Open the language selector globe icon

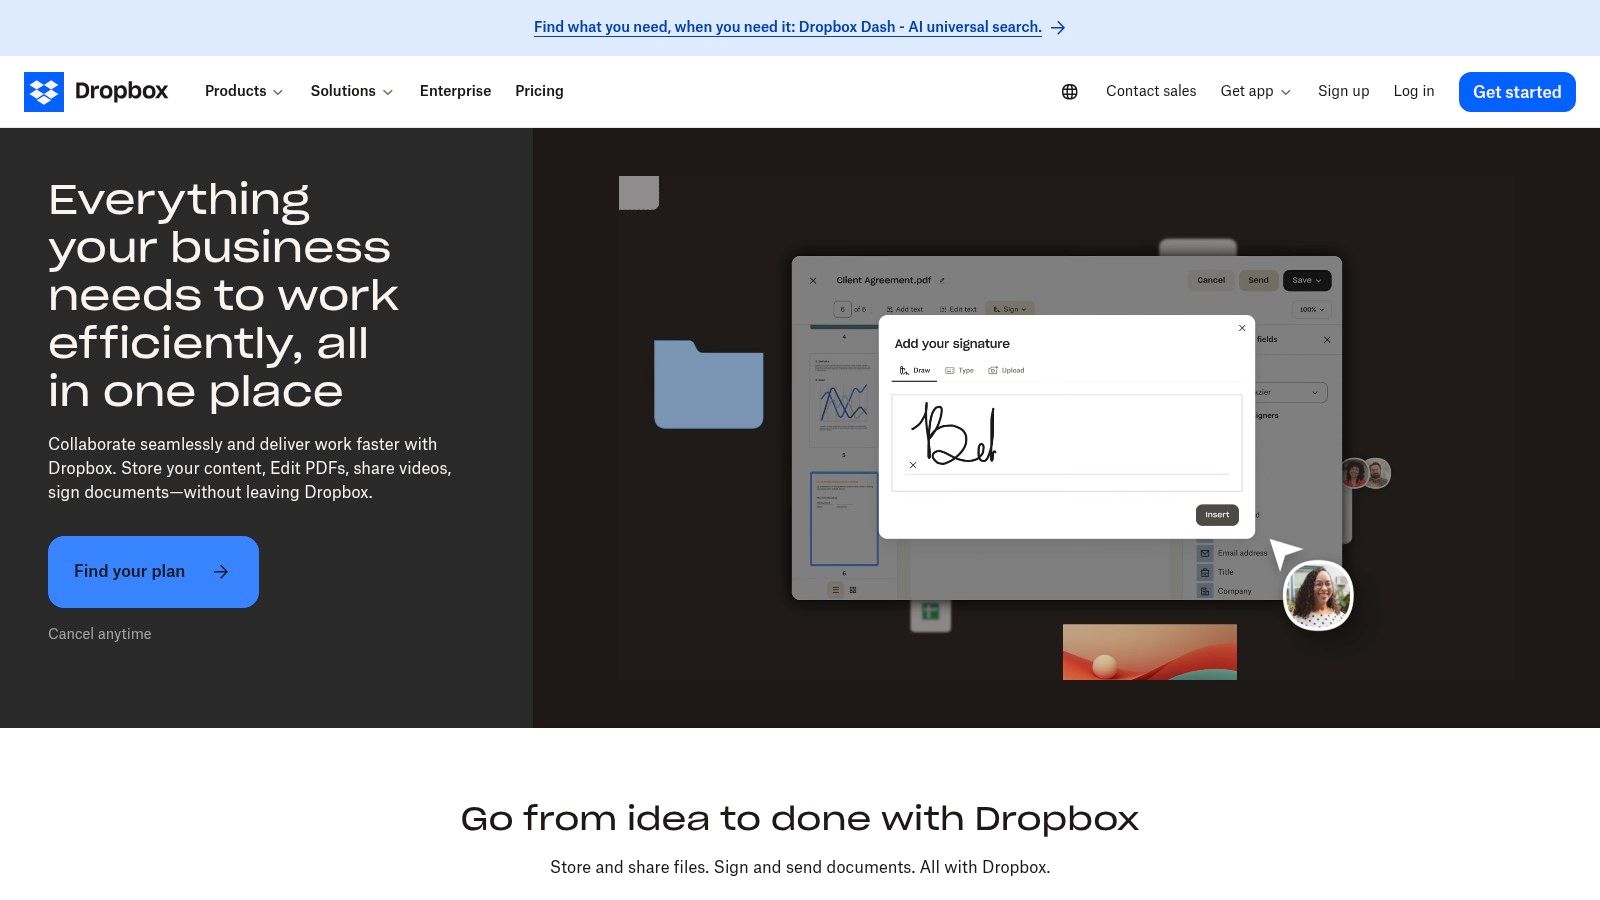coord(1070,92)
